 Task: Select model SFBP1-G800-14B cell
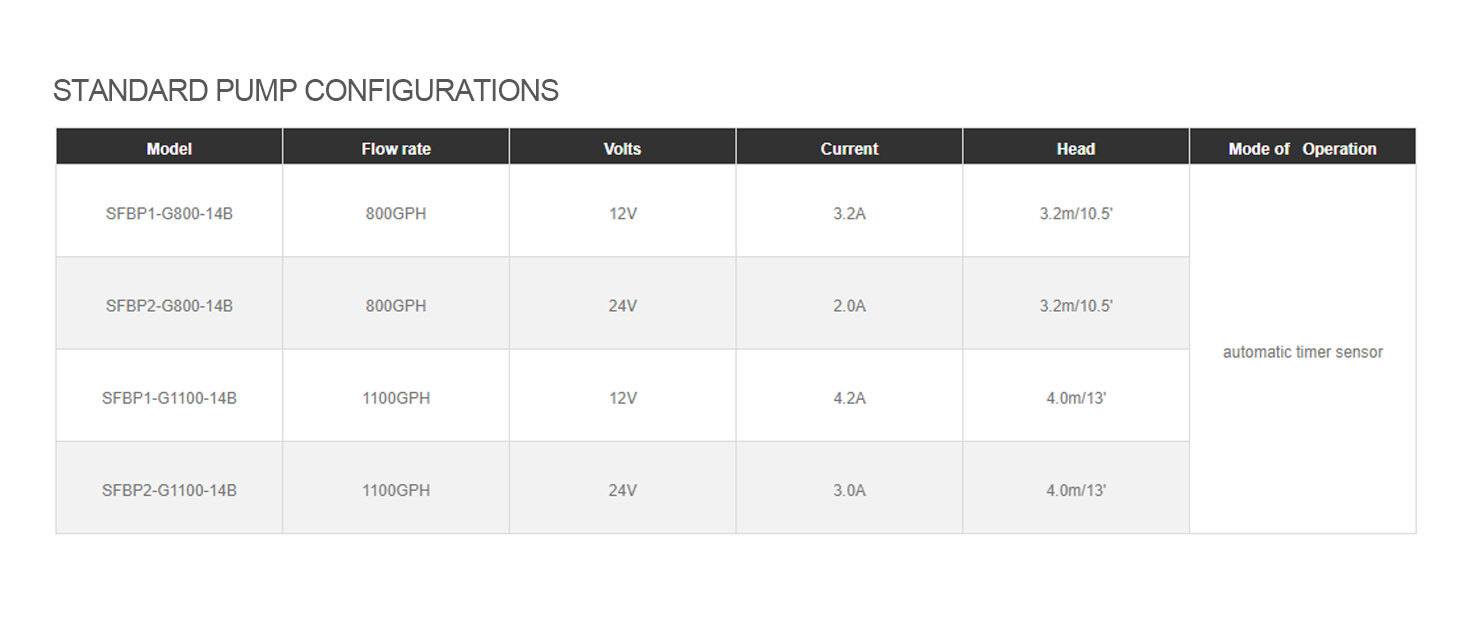pos(169,213)
